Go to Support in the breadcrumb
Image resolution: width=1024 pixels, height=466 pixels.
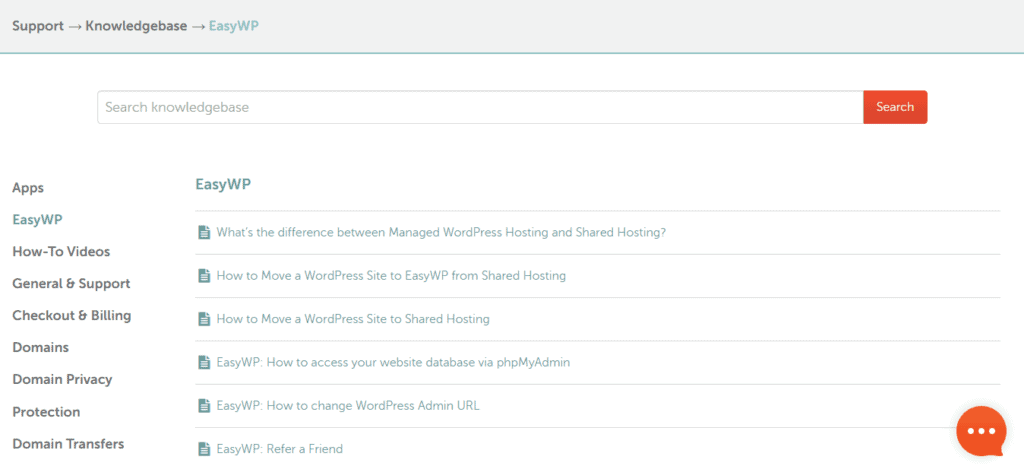pyautogui.click(x=39, y=26)
